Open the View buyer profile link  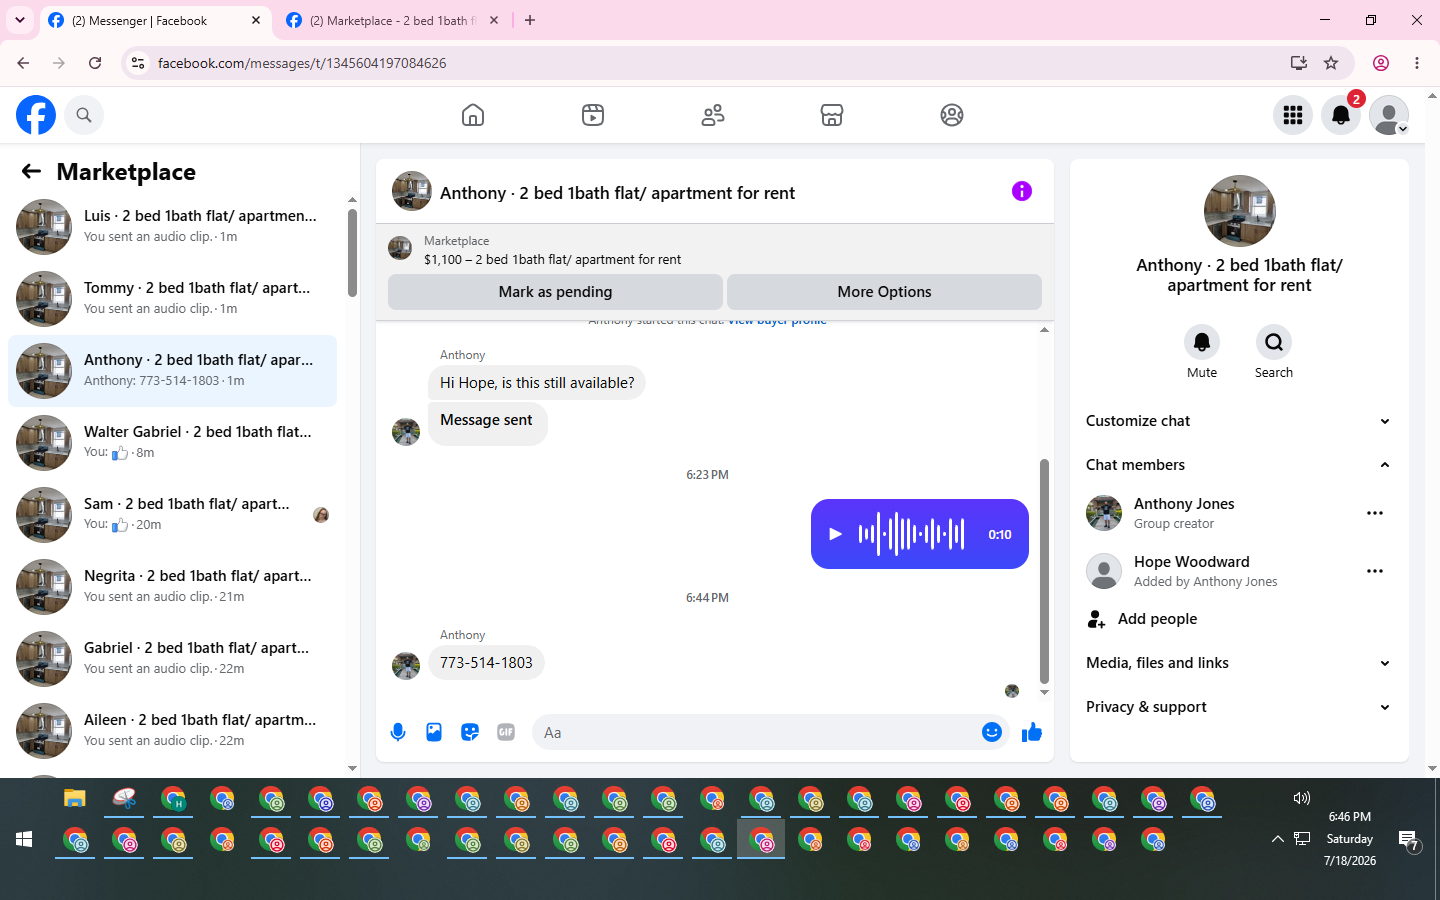point(777,321)
